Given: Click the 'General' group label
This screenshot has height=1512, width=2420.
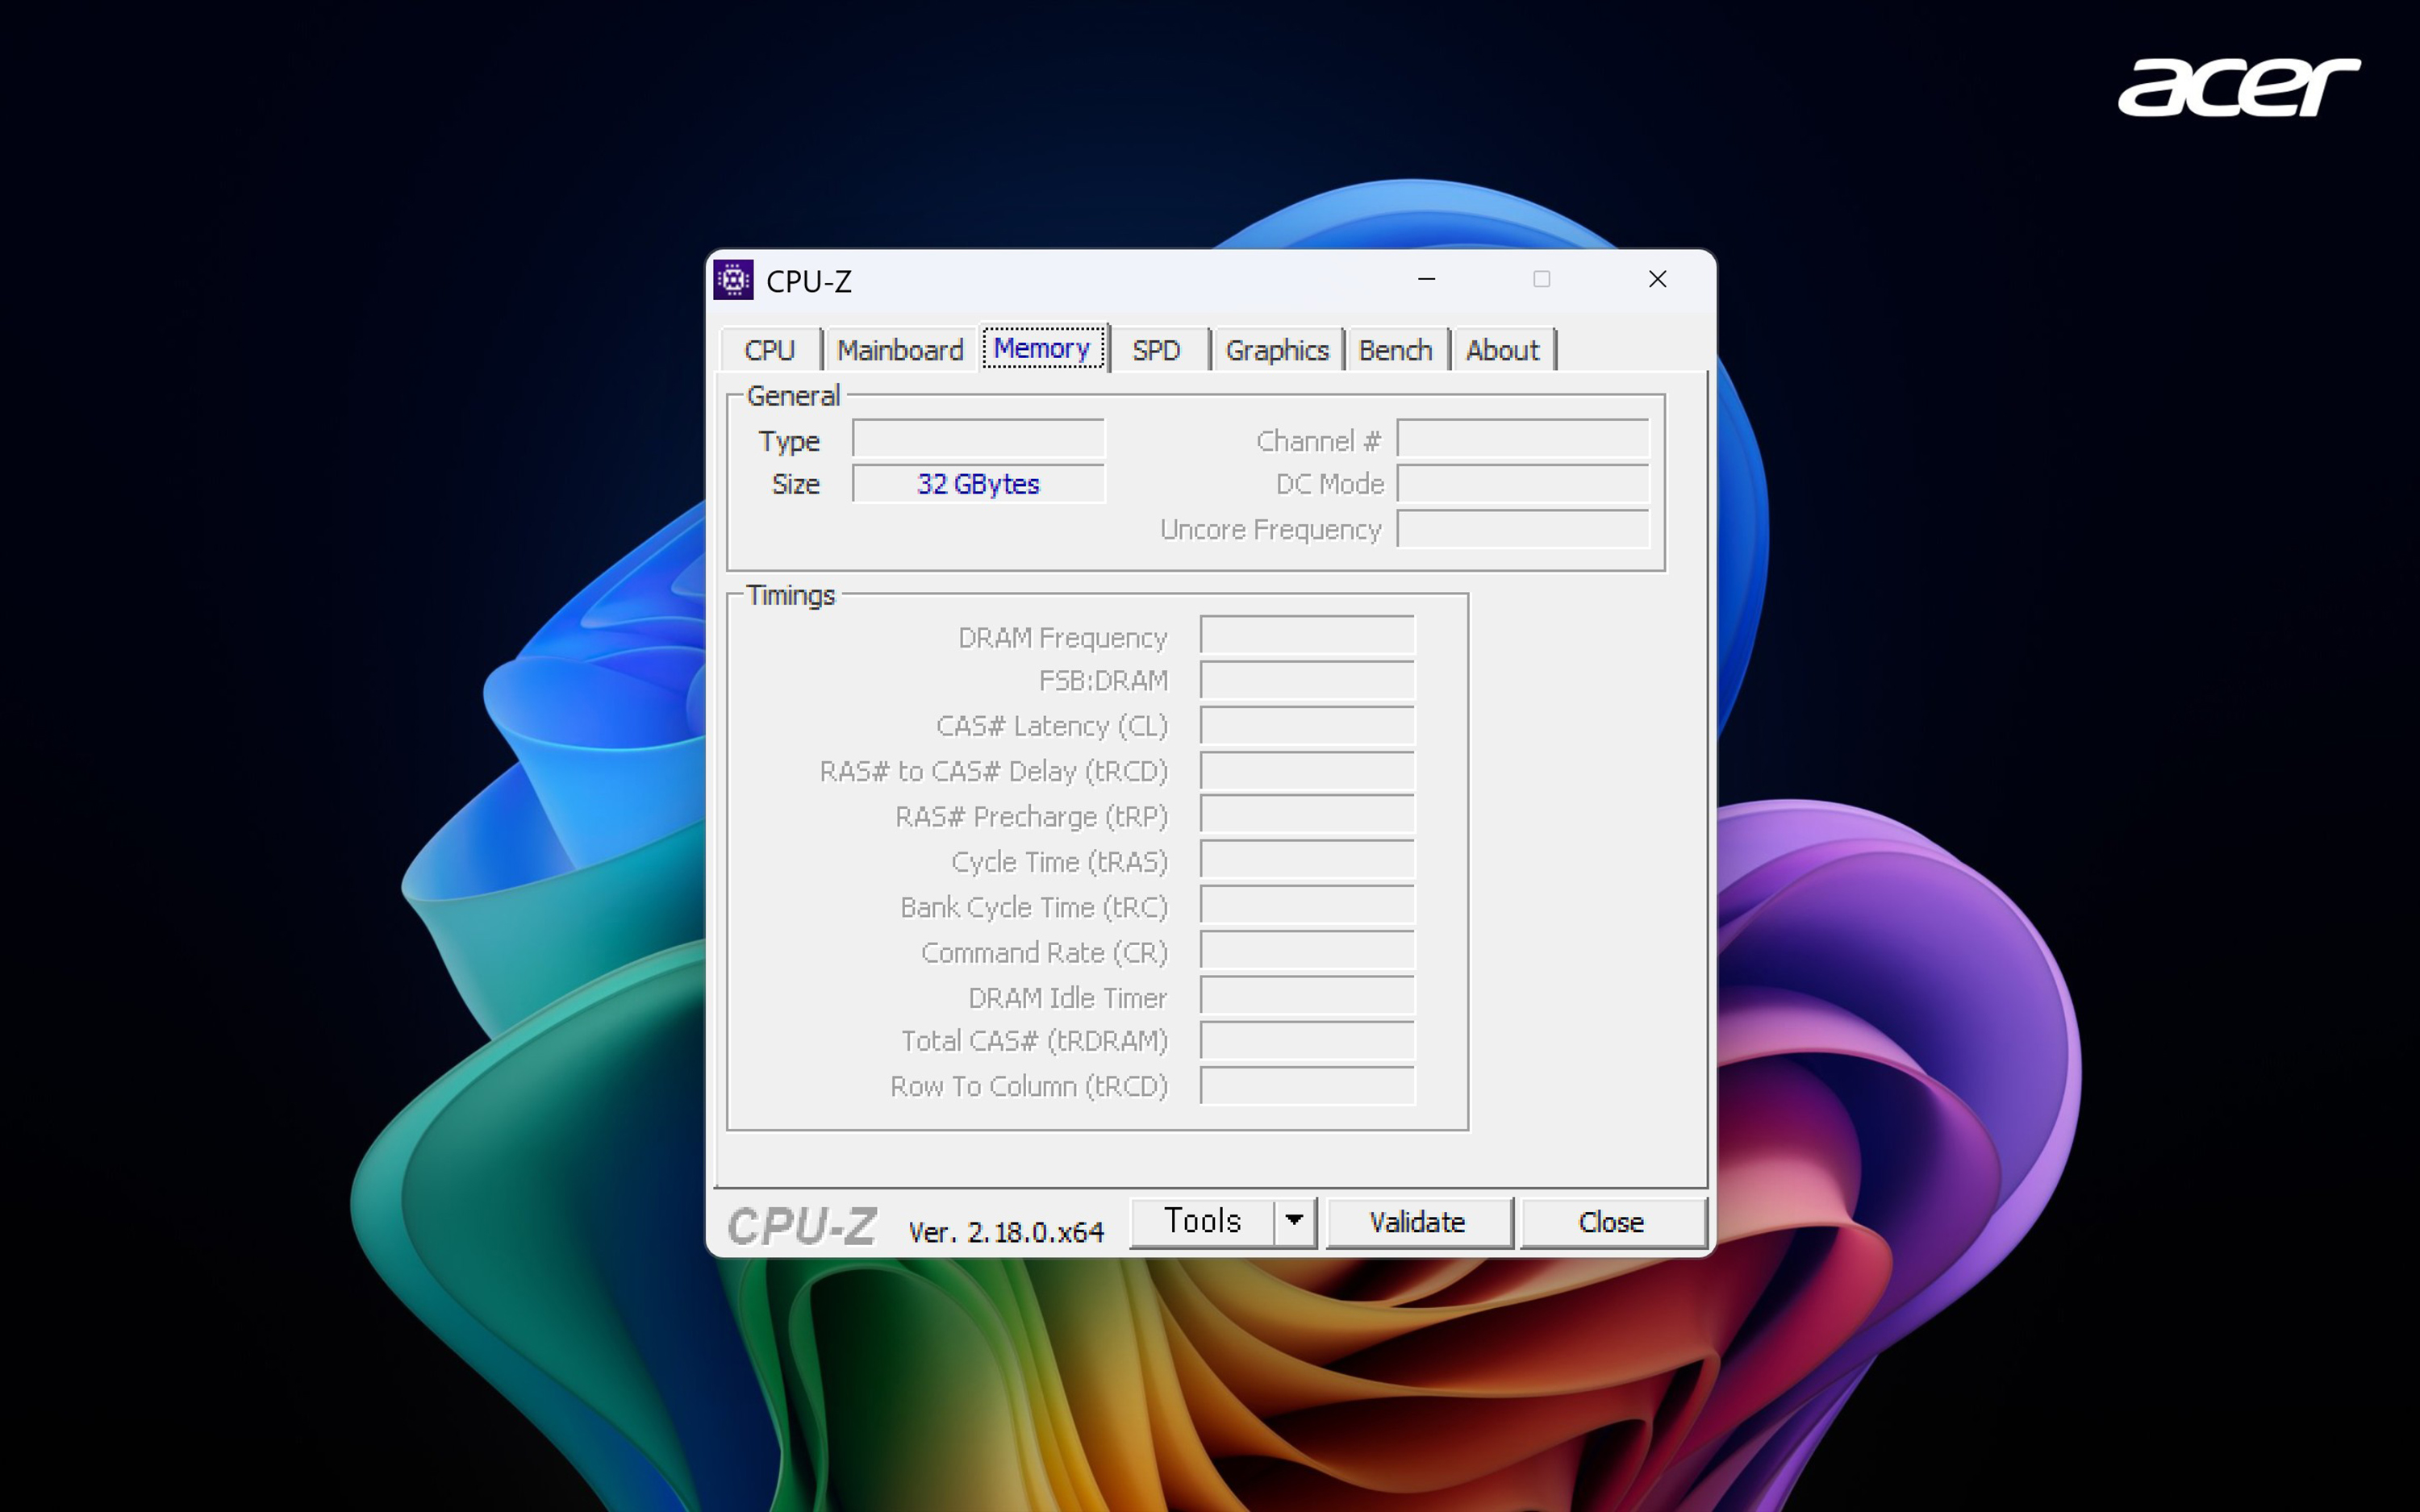Looking at the screenshot, I should point(793,396).
